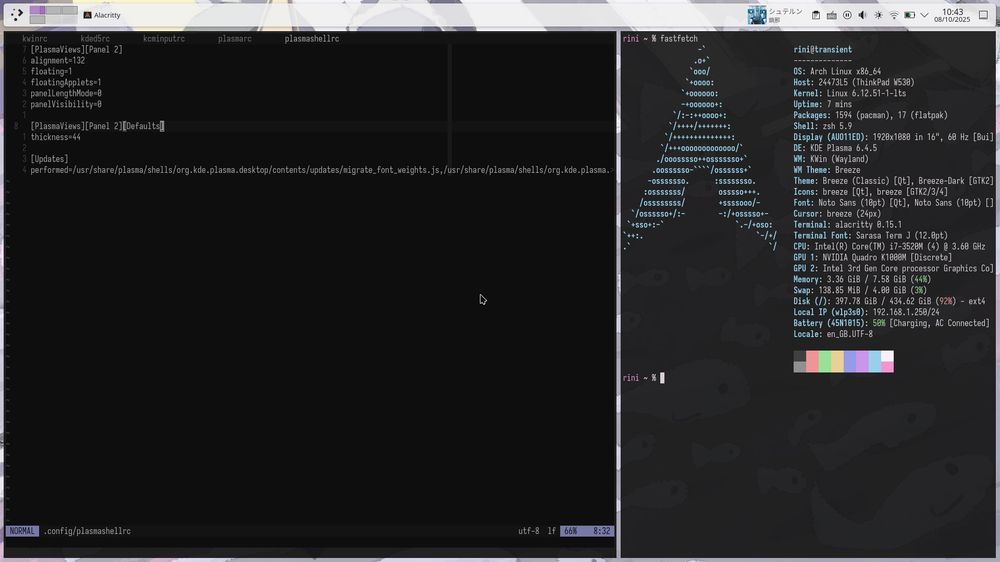Click the .config/plasmashellrc file path in statusline
The image size is (1000, 562).
coord(87,531)
